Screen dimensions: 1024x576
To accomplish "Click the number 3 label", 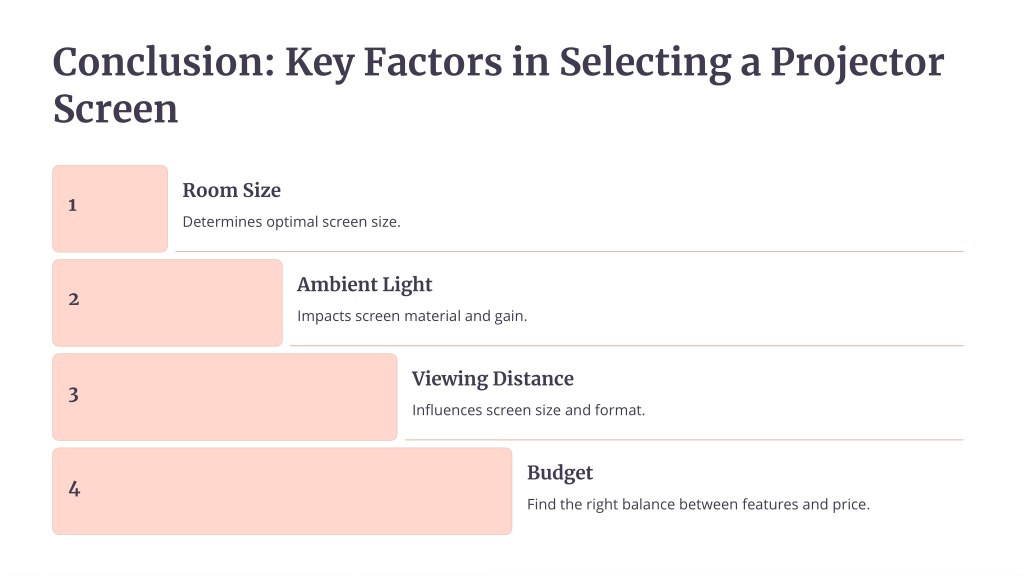I will click(x=74, y=394).
